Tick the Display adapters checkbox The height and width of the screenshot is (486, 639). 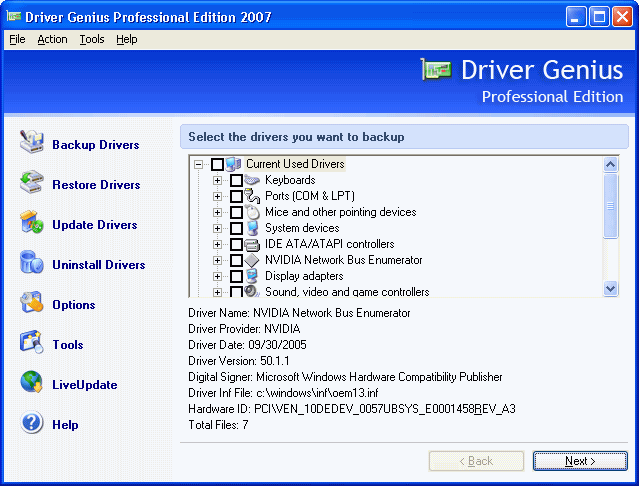(x=236, y=277)
